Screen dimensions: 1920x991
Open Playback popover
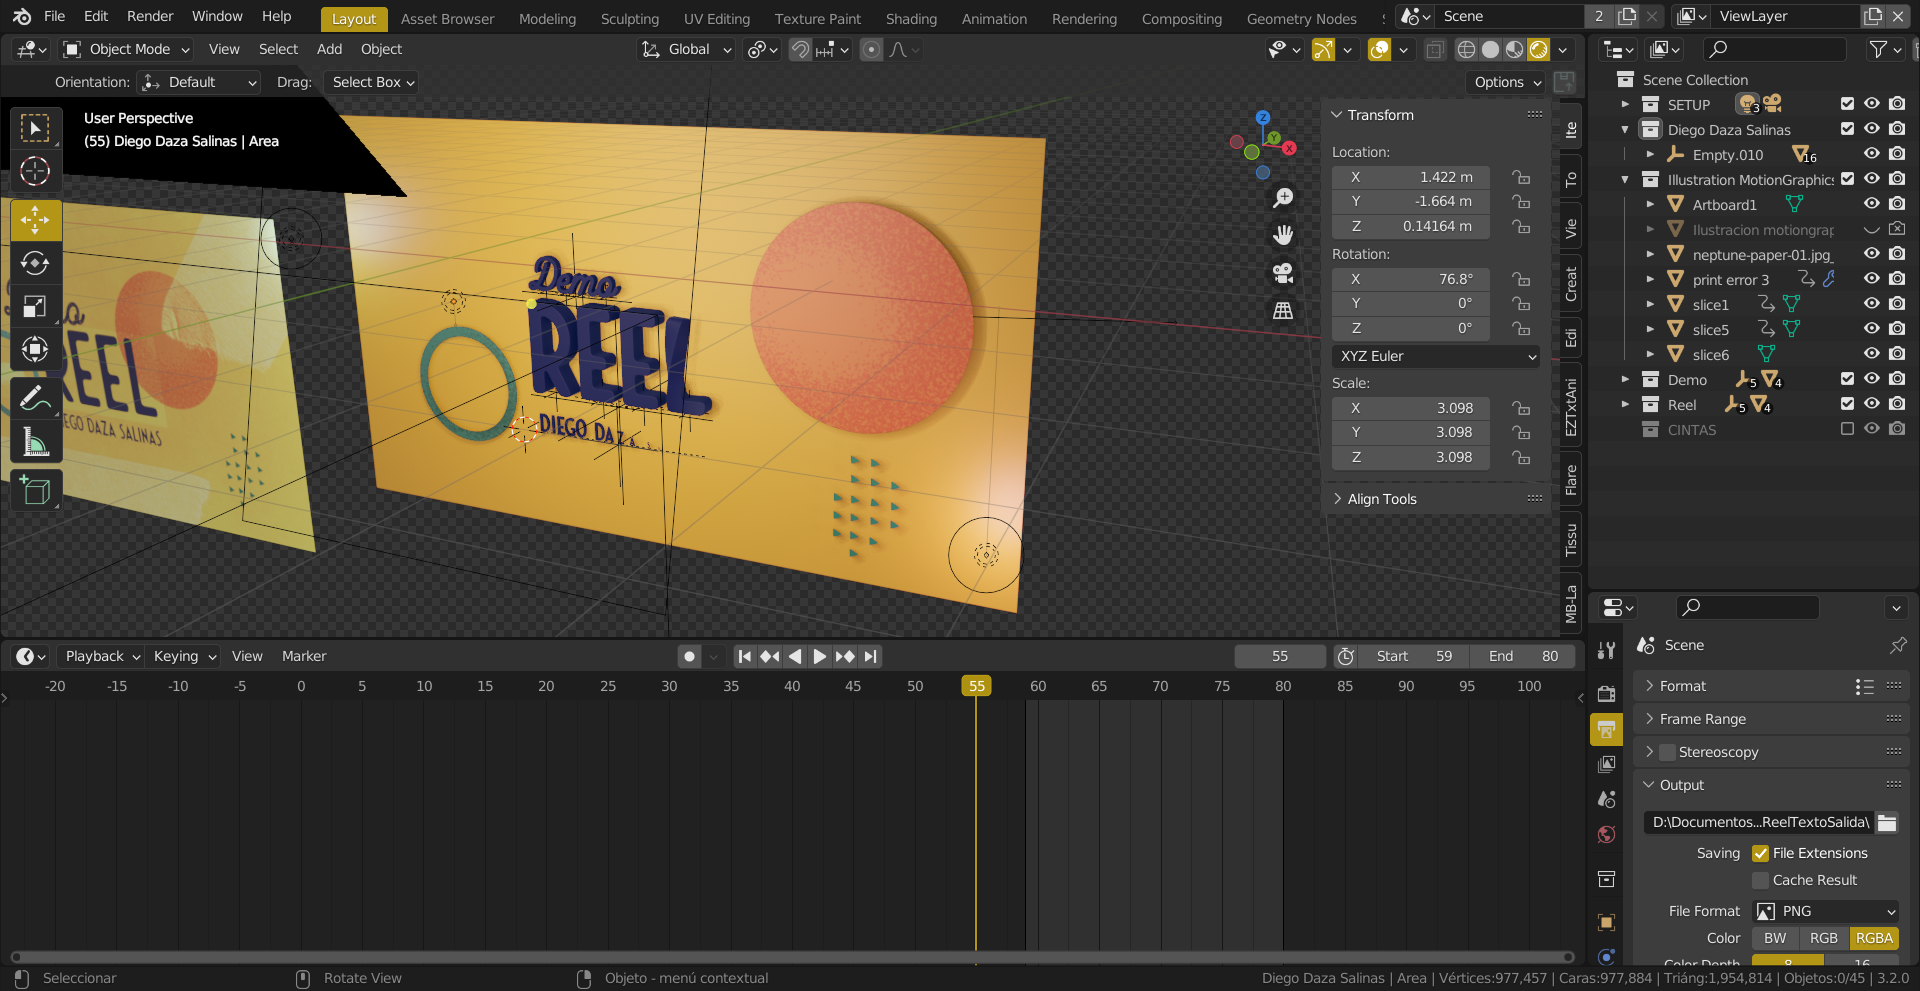(103, 656)
